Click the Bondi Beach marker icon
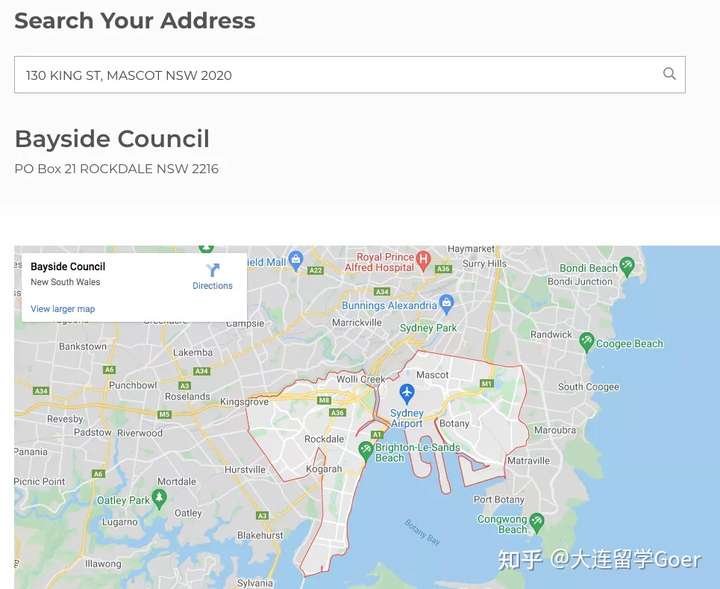The height and width of the screenshot is (589, 720). (626, 266)
